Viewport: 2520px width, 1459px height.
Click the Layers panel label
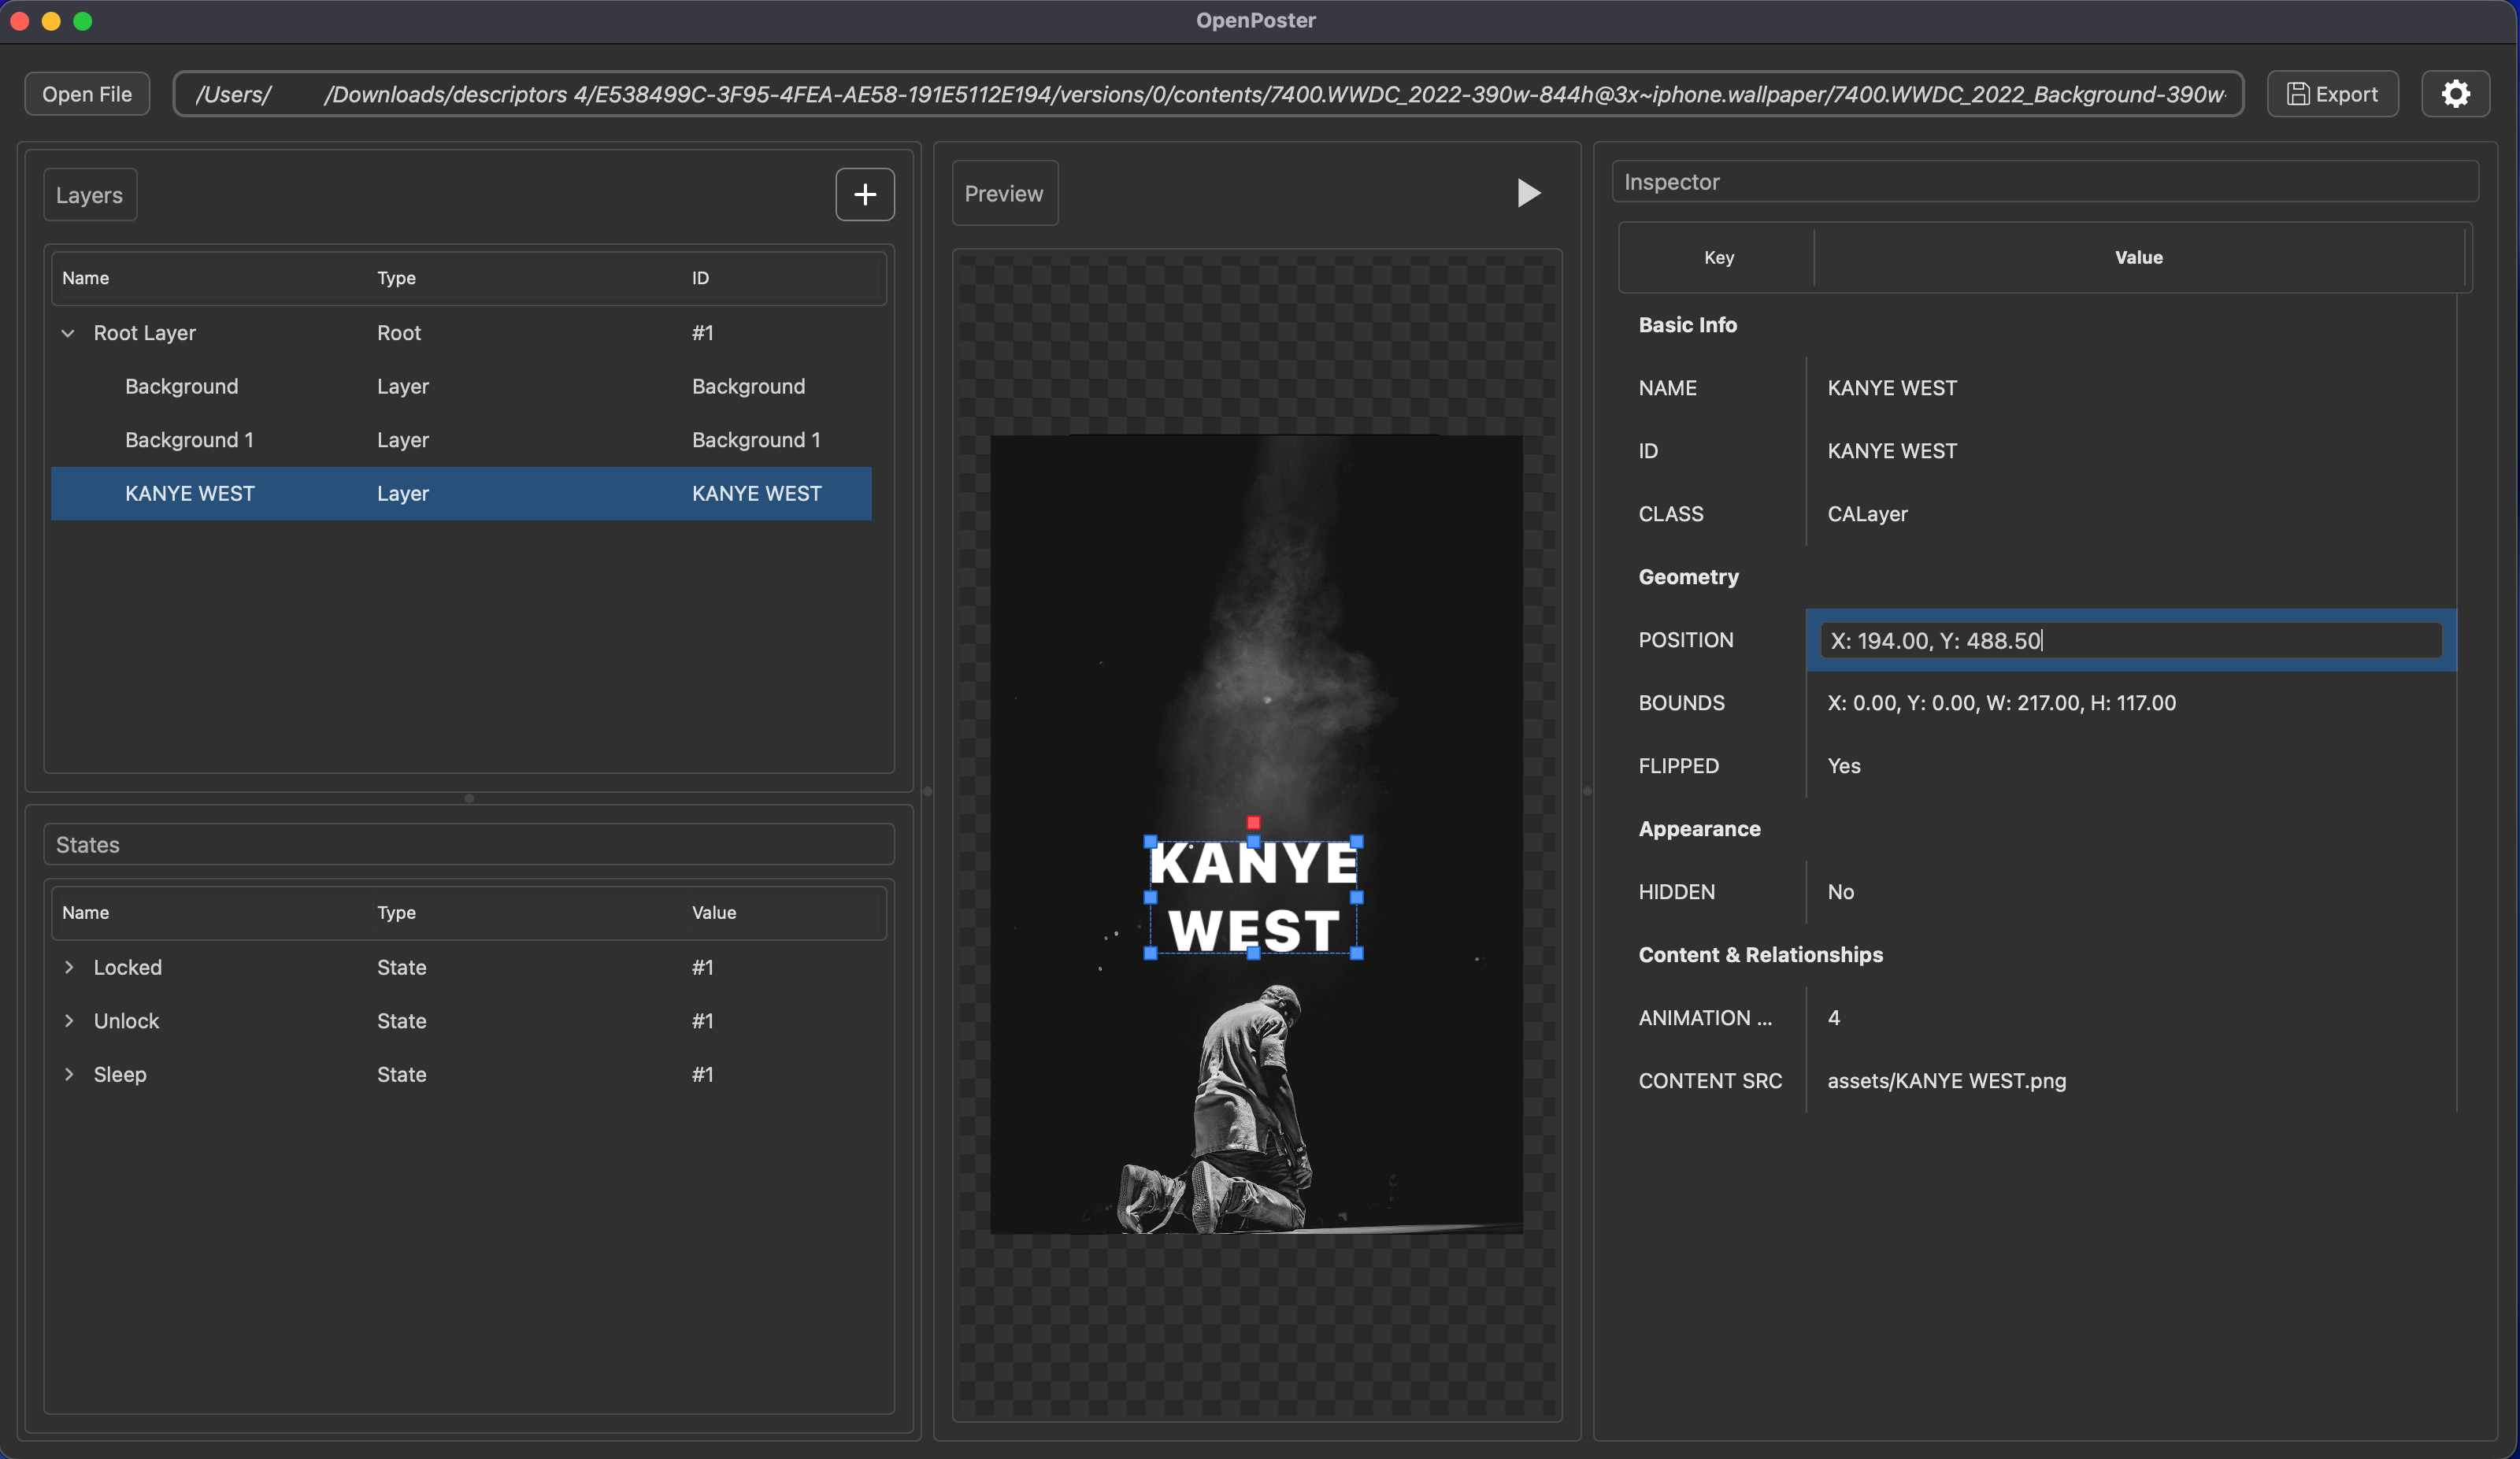click(x=89, y=195)
